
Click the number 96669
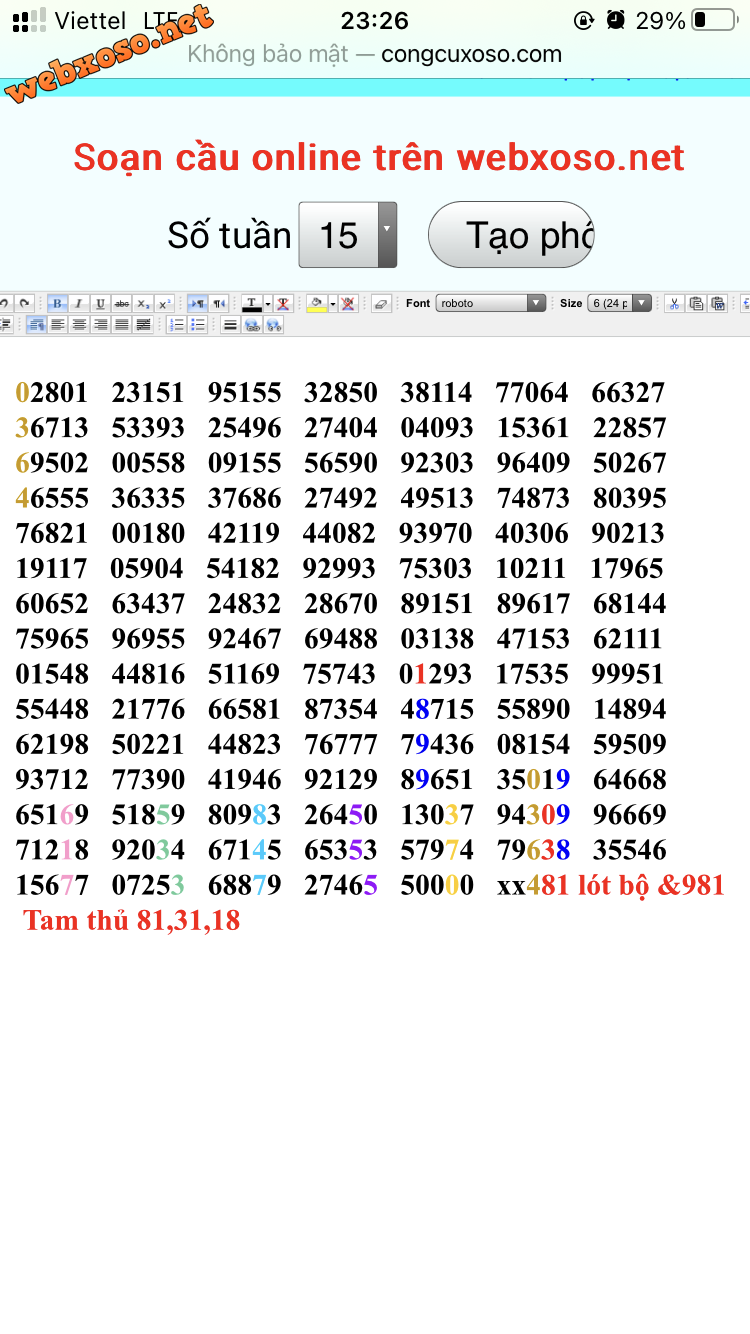630,814
